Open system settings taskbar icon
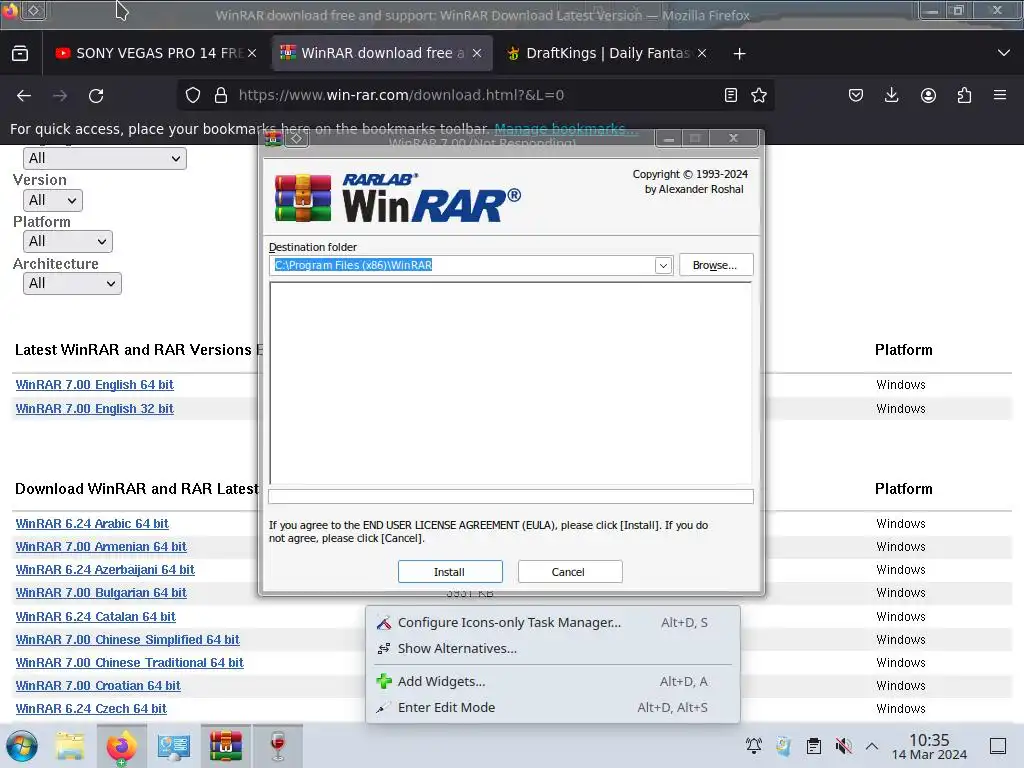1024x768 pixels. coord(174,746)
